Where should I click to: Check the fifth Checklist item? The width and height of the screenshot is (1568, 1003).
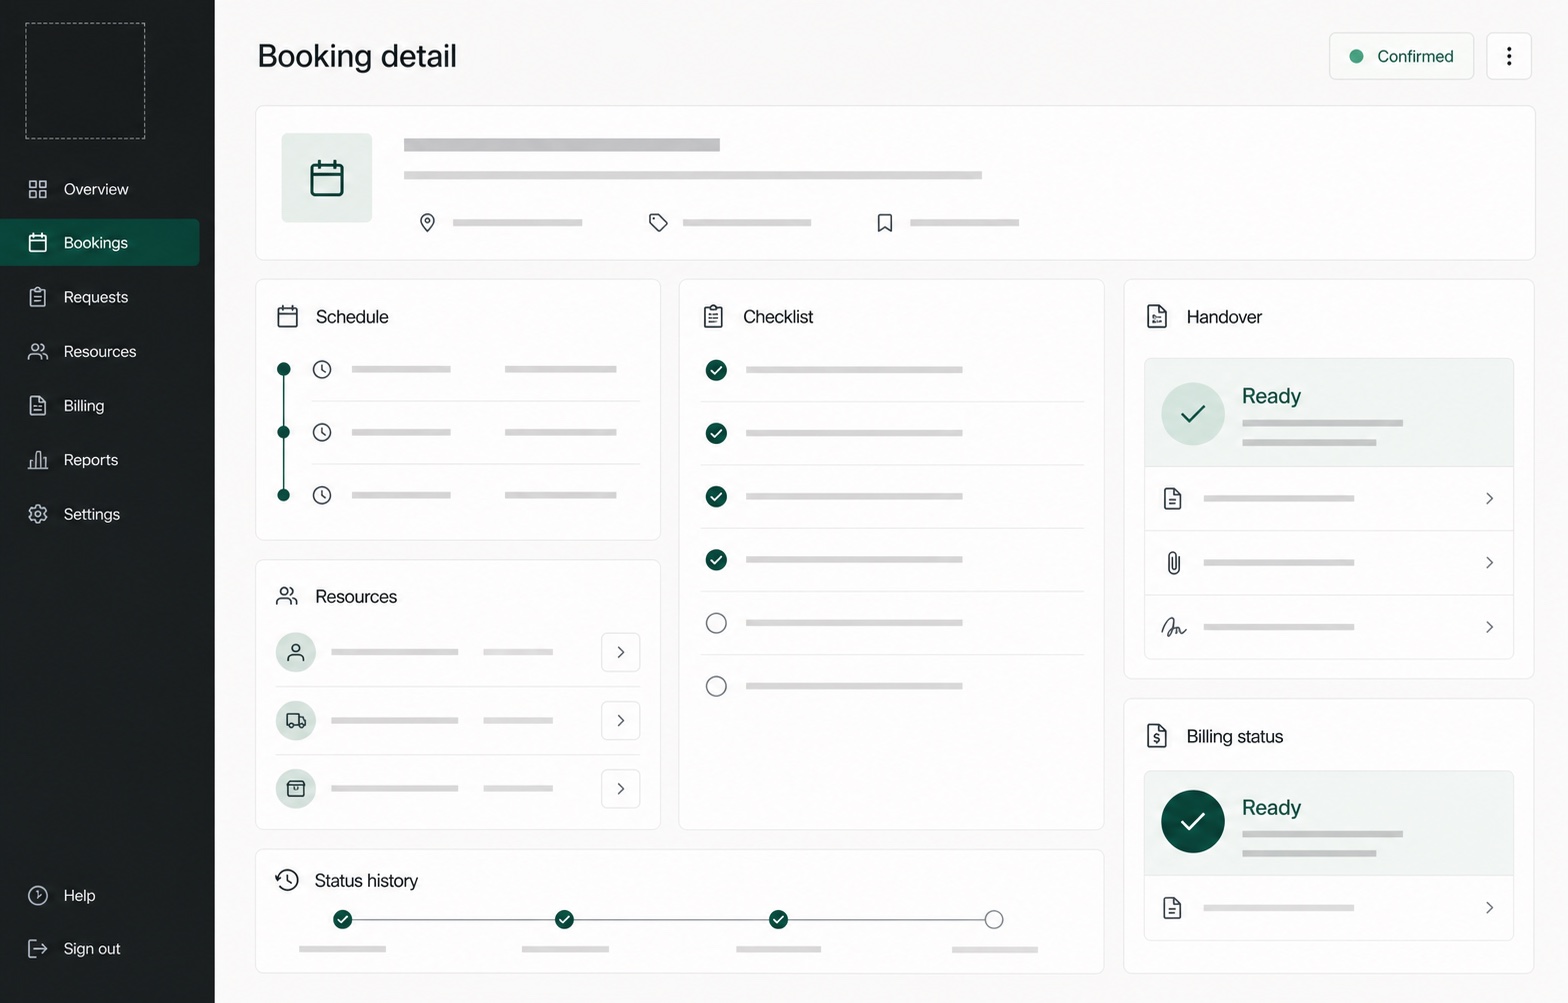pos(716,623)
